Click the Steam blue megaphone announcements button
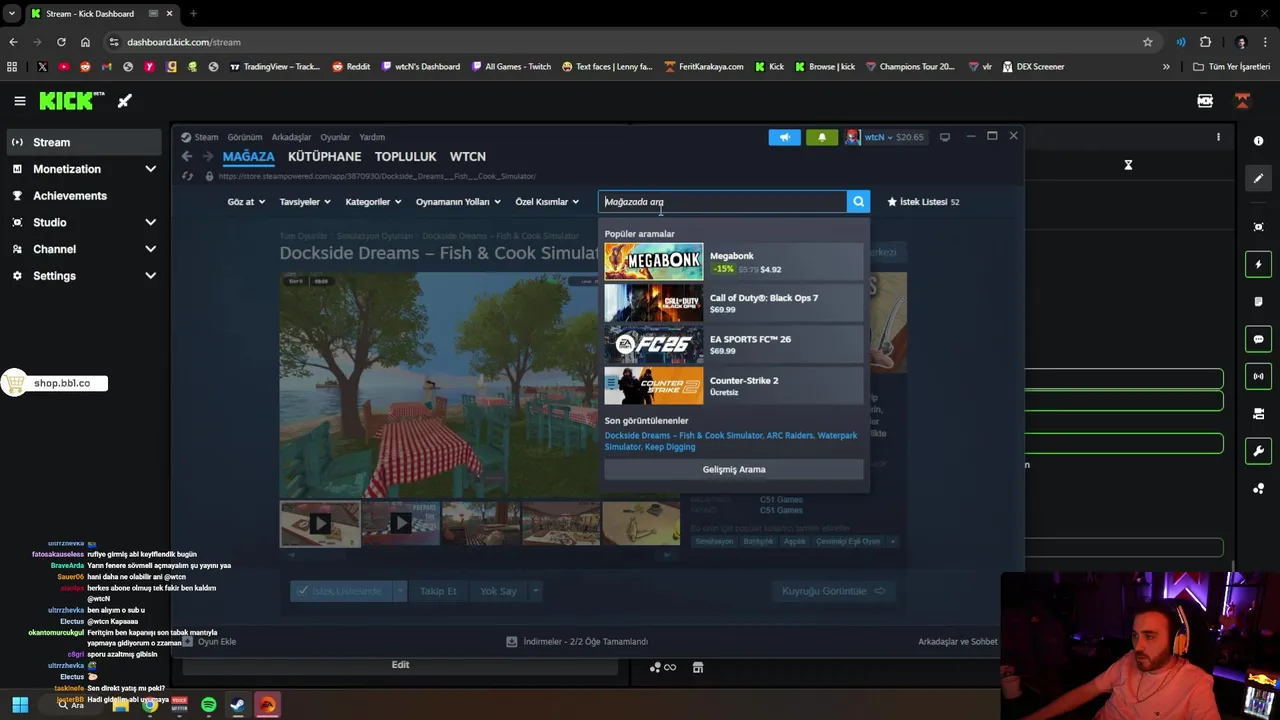 tap(784, 137)
